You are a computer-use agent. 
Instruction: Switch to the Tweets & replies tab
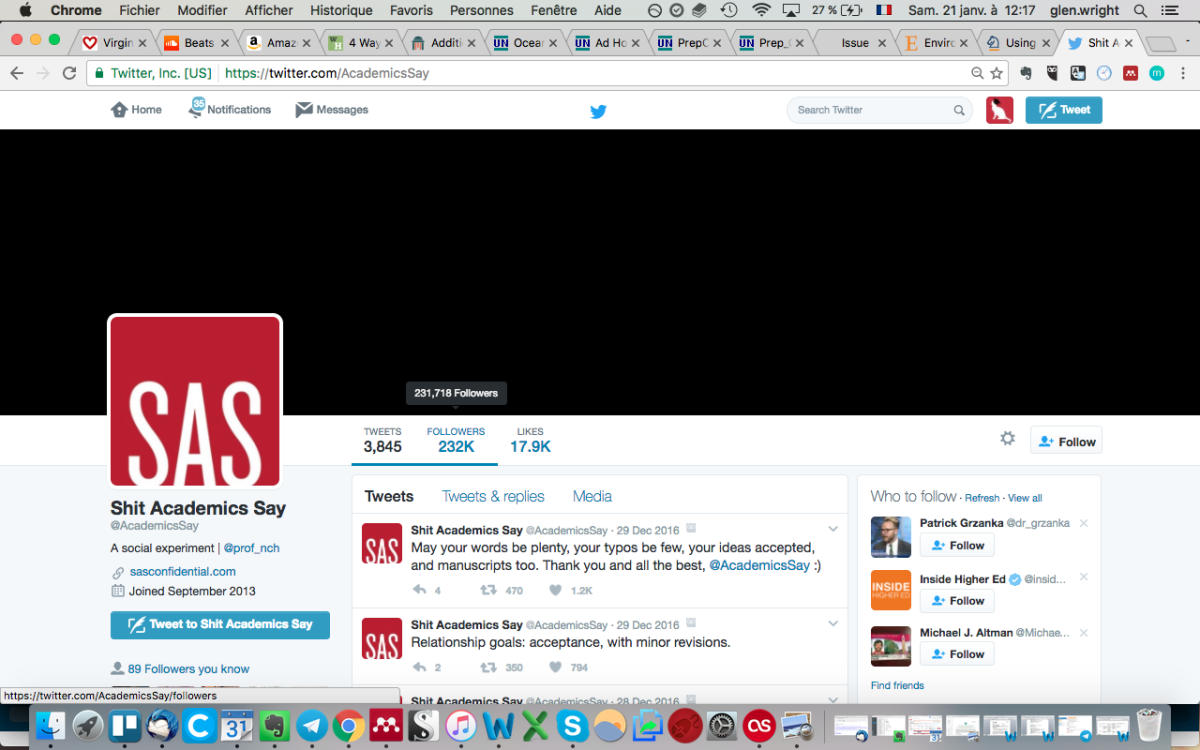[493, 496]
